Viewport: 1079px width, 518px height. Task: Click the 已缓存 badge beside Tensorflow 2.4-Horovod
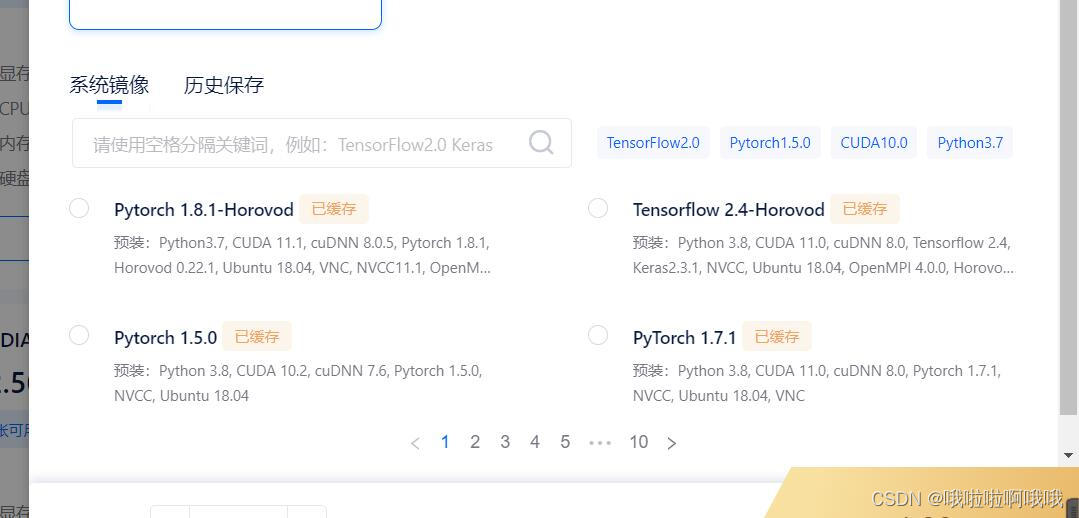click(x=865, y=209)
